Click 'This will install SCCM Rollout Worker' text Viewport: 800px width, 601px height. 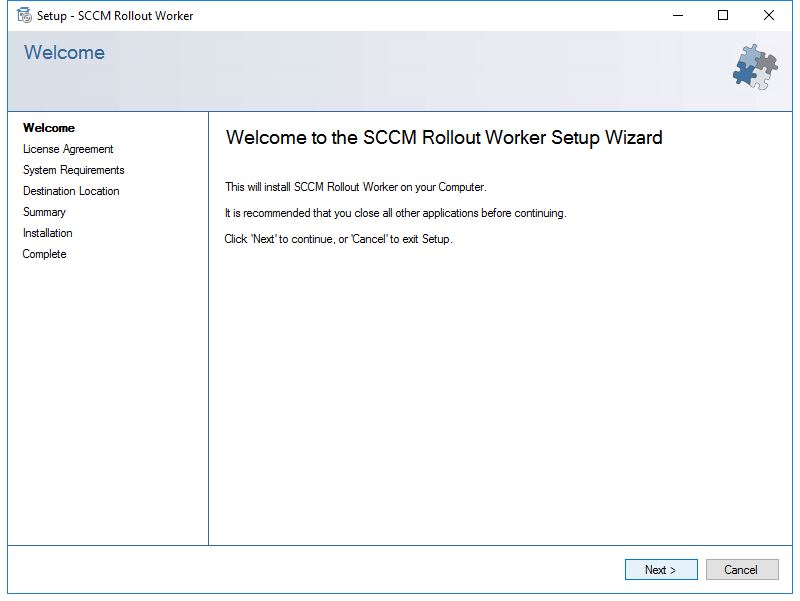point(356,187)
